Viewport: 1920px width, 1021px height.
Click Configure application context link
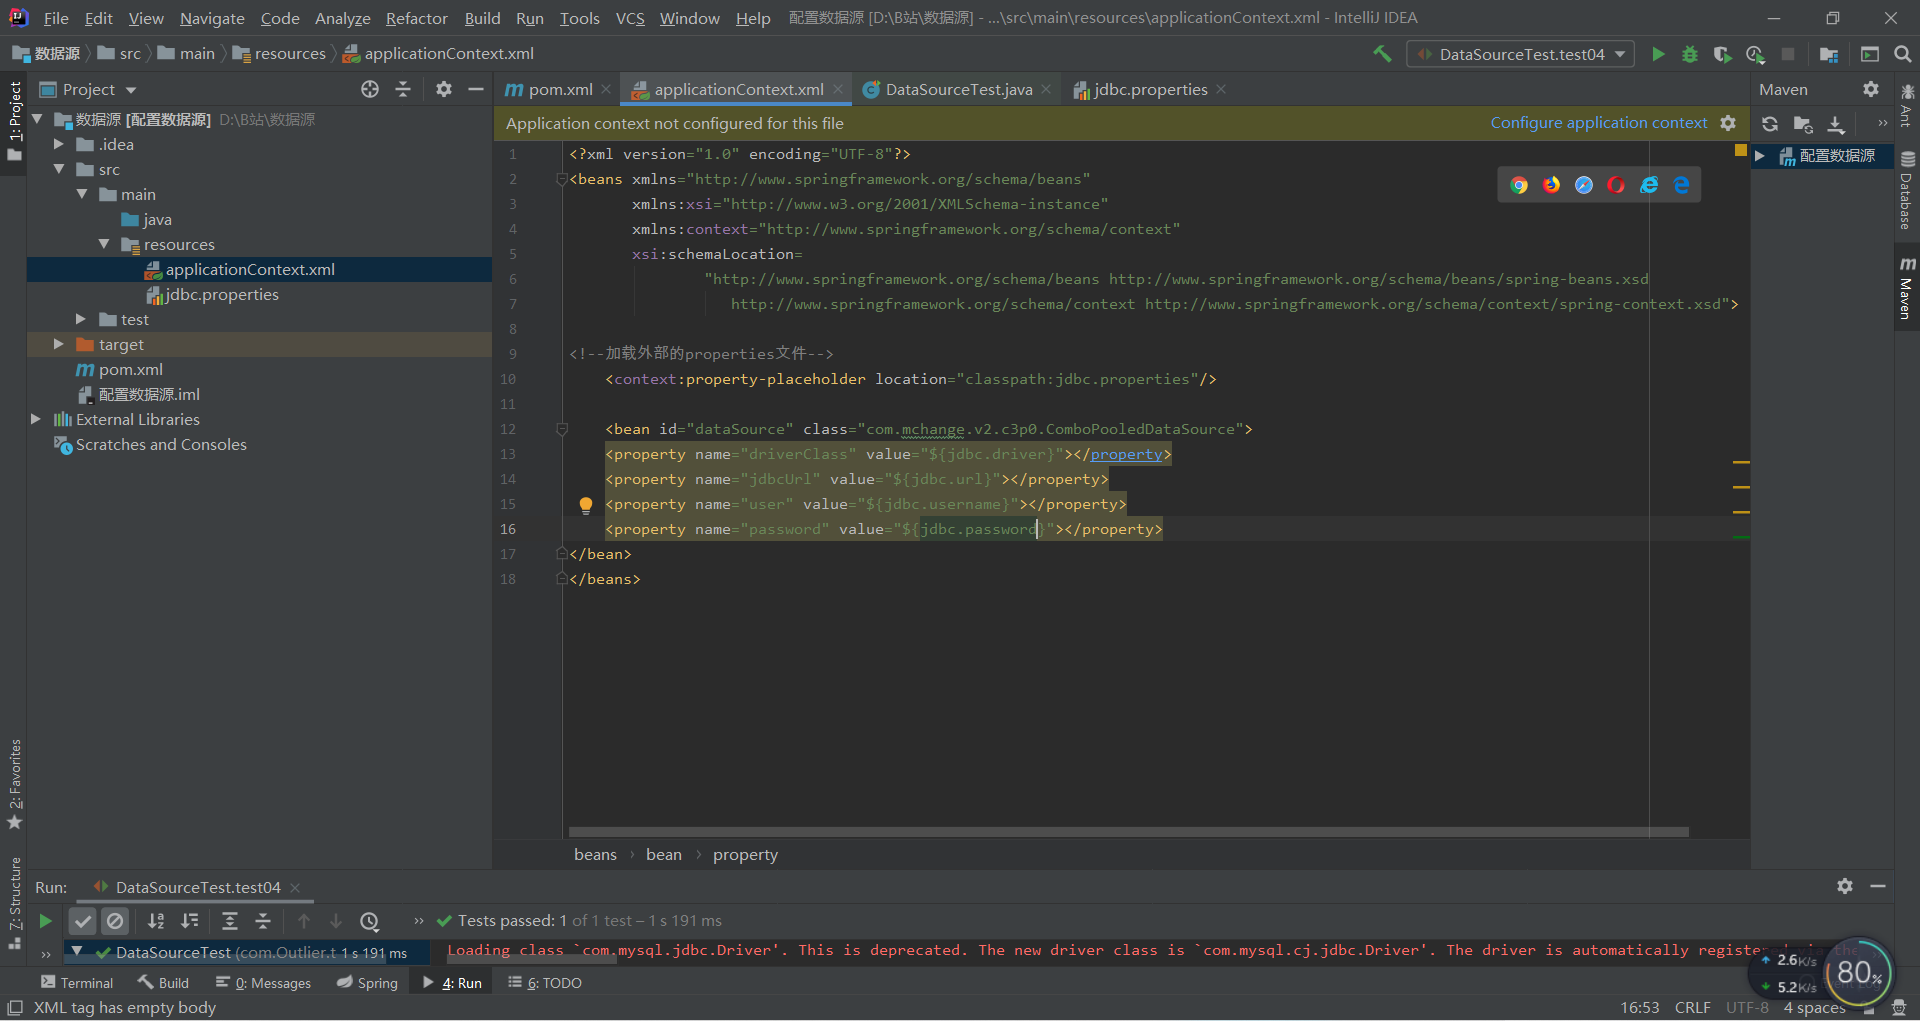[1599, 122]
